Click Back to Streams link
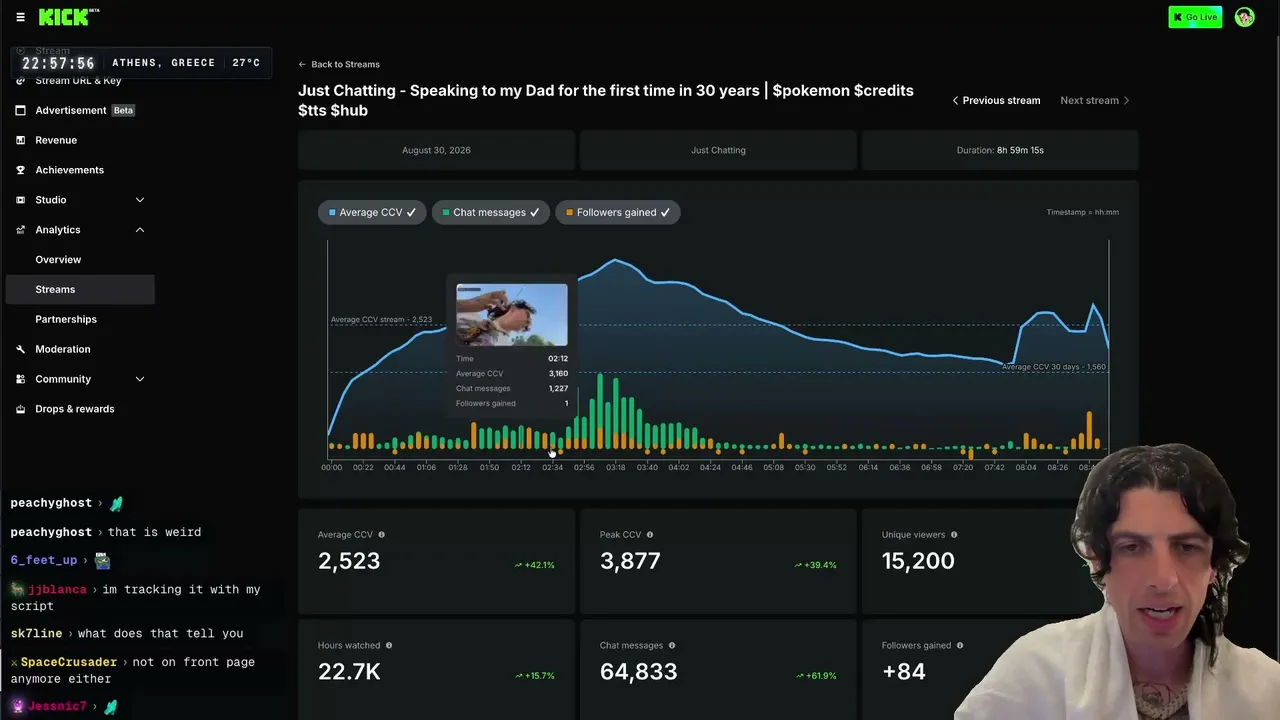The height and width of the screenshot is (720, 1280). [x=345, y=64]
